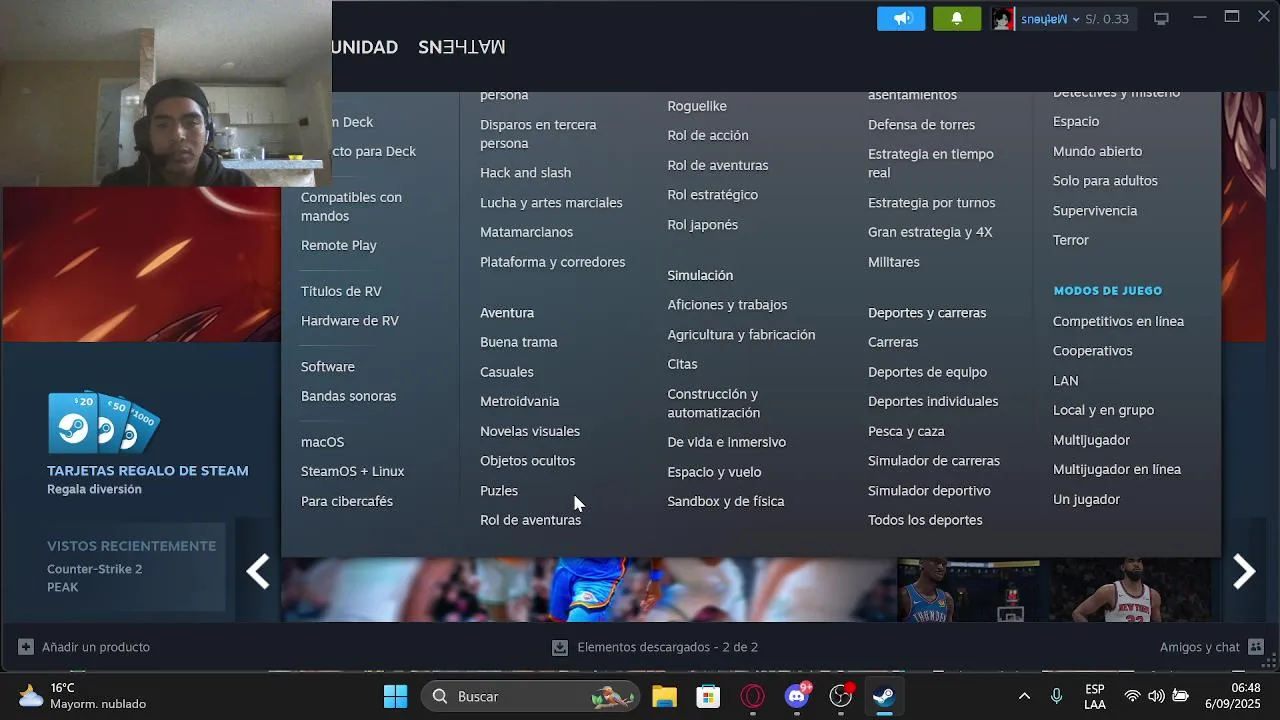1280x720 pixels.
Task: Select Metroidvania category
Action: pyautogui.click(x=519, y=401)
